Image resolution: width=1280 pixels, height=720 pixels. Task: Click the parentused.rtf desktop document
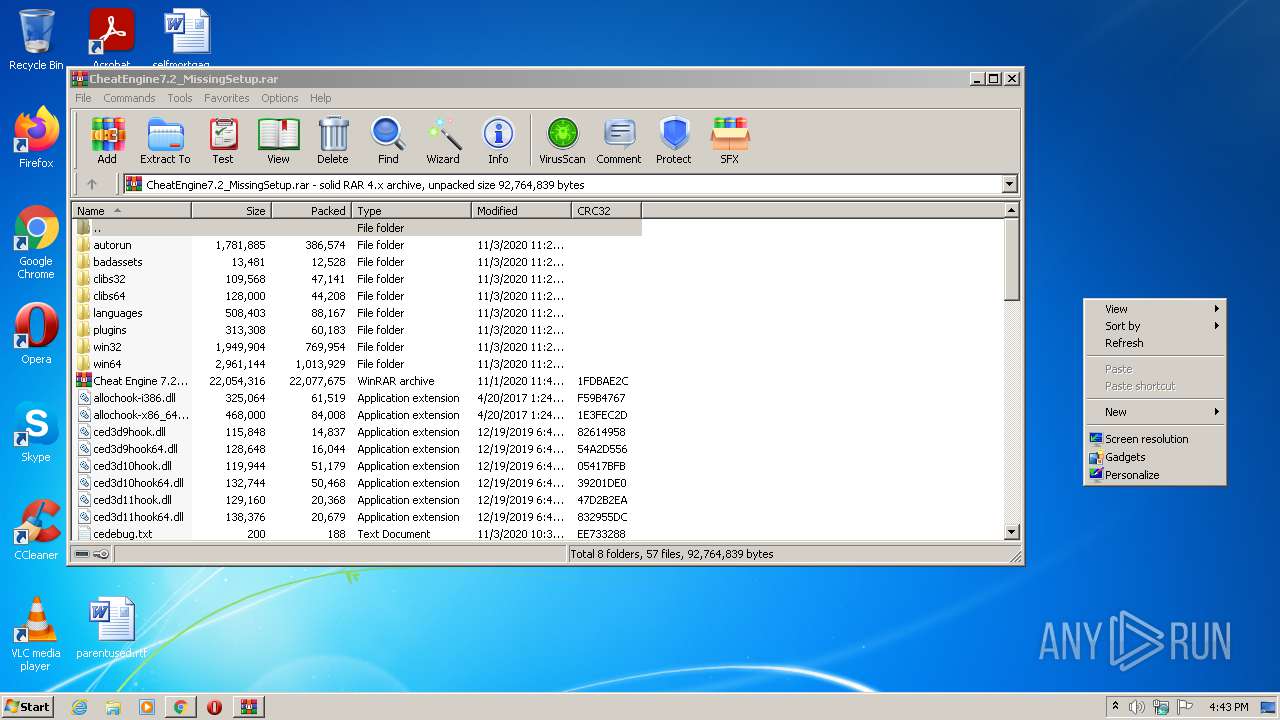[111, 628]
